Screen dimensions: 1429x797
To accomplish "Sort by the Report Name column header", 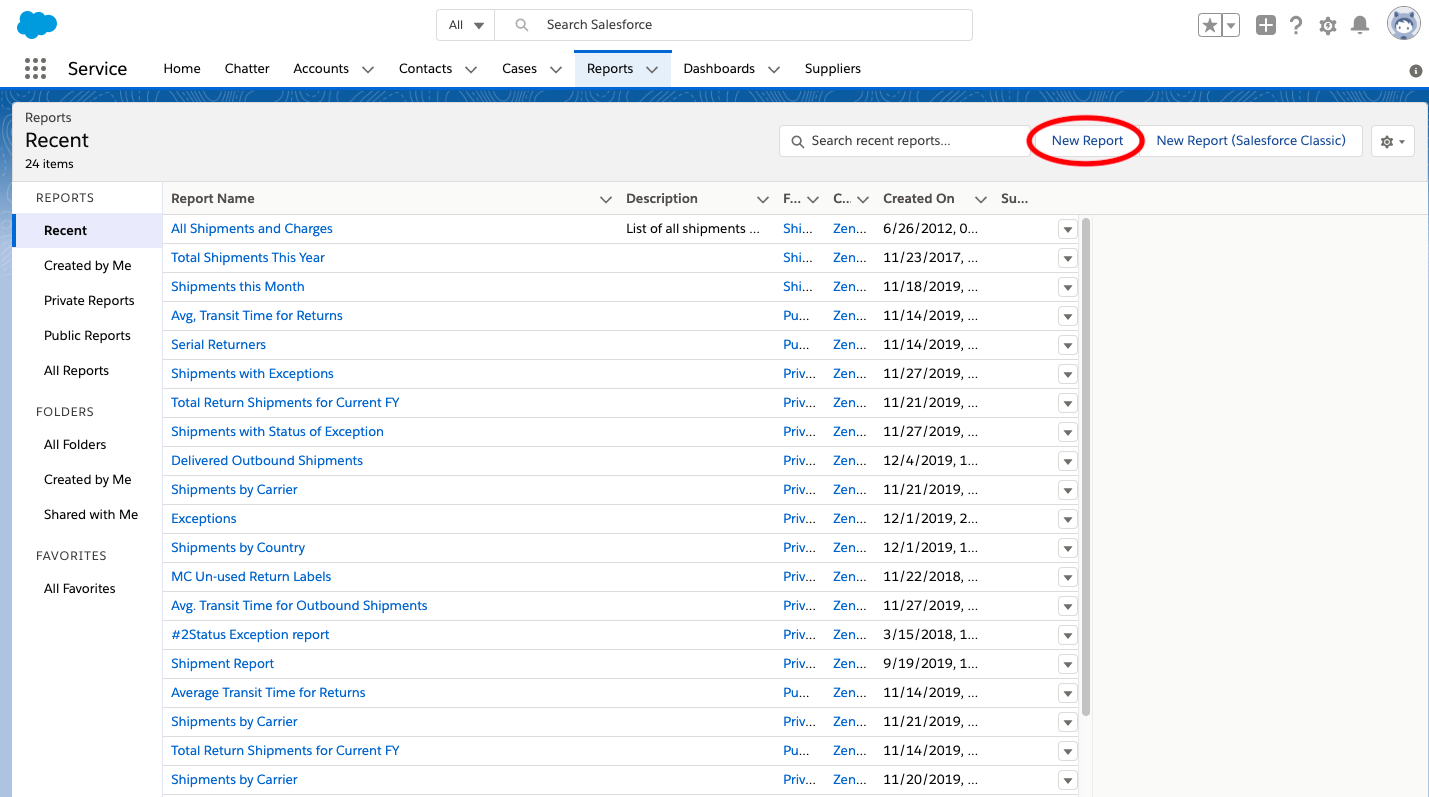I will pyautogui.click(x=213, y=199).
